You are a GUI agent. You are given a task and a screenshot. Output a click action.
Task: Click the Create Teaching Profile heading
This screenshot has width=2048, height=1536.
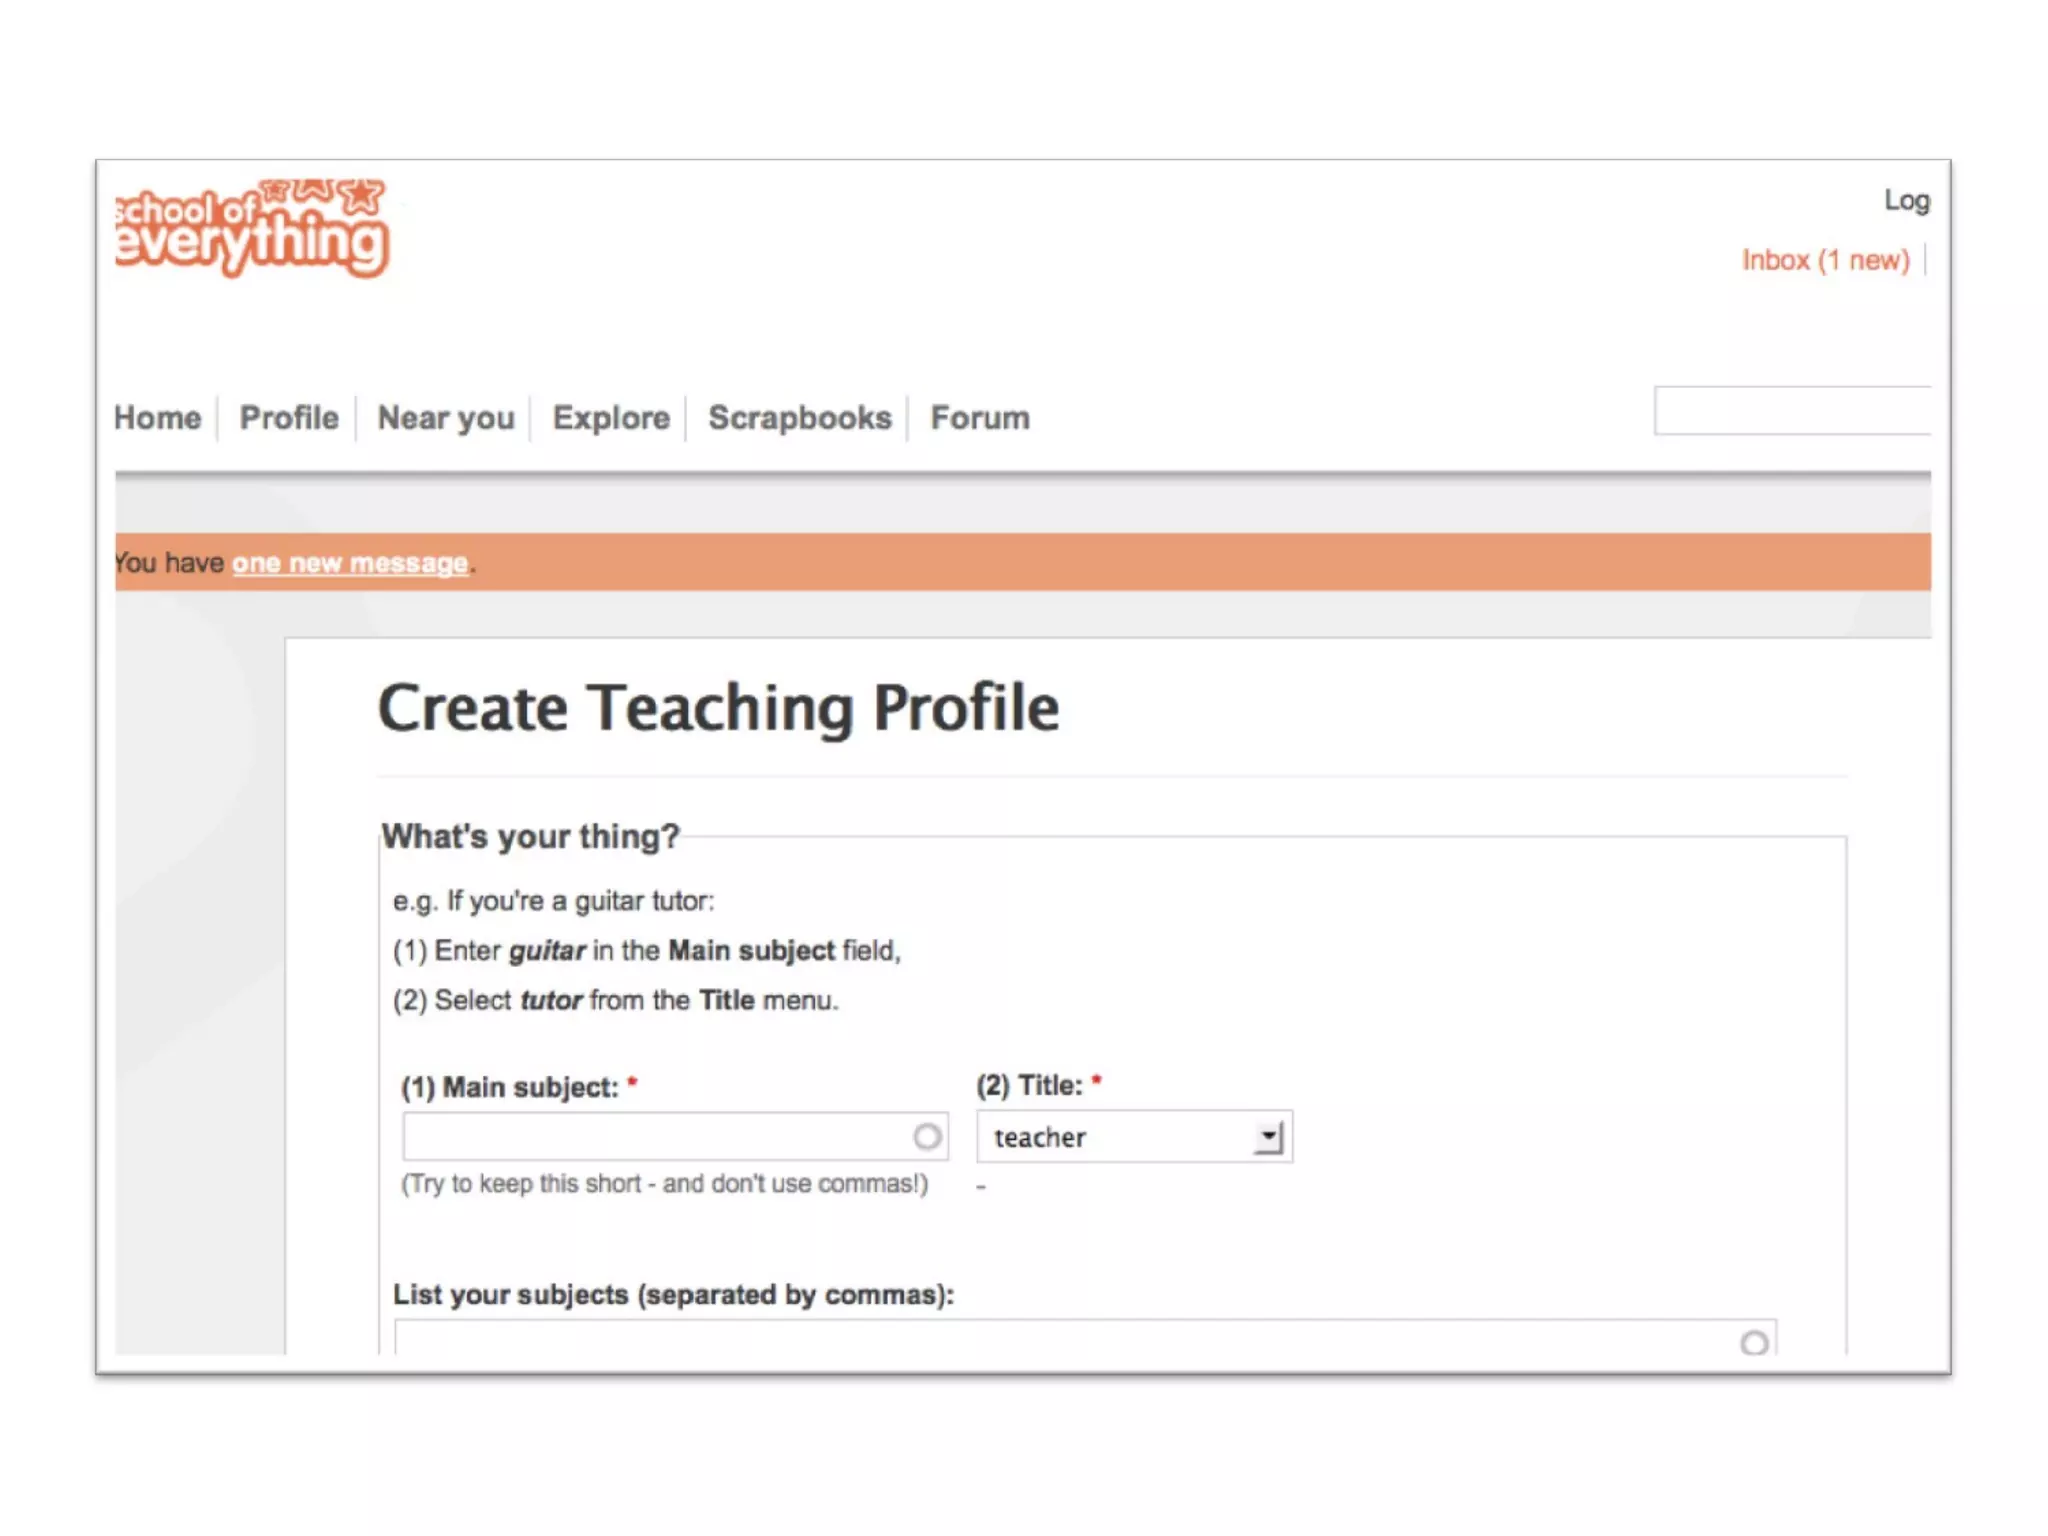718,708
